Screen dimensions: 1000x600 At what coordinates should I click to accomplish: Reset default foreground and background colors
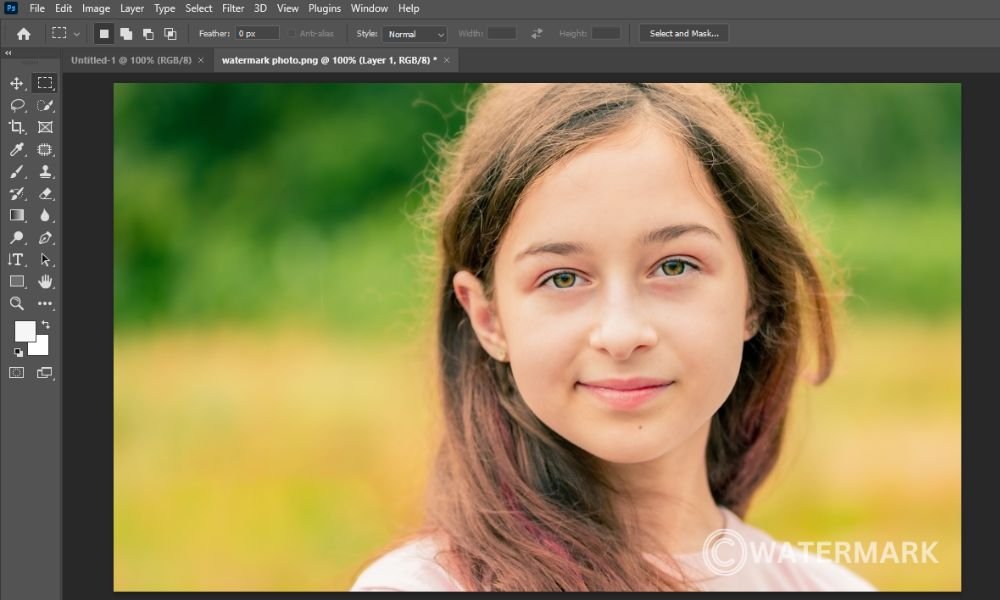(18, 352)
